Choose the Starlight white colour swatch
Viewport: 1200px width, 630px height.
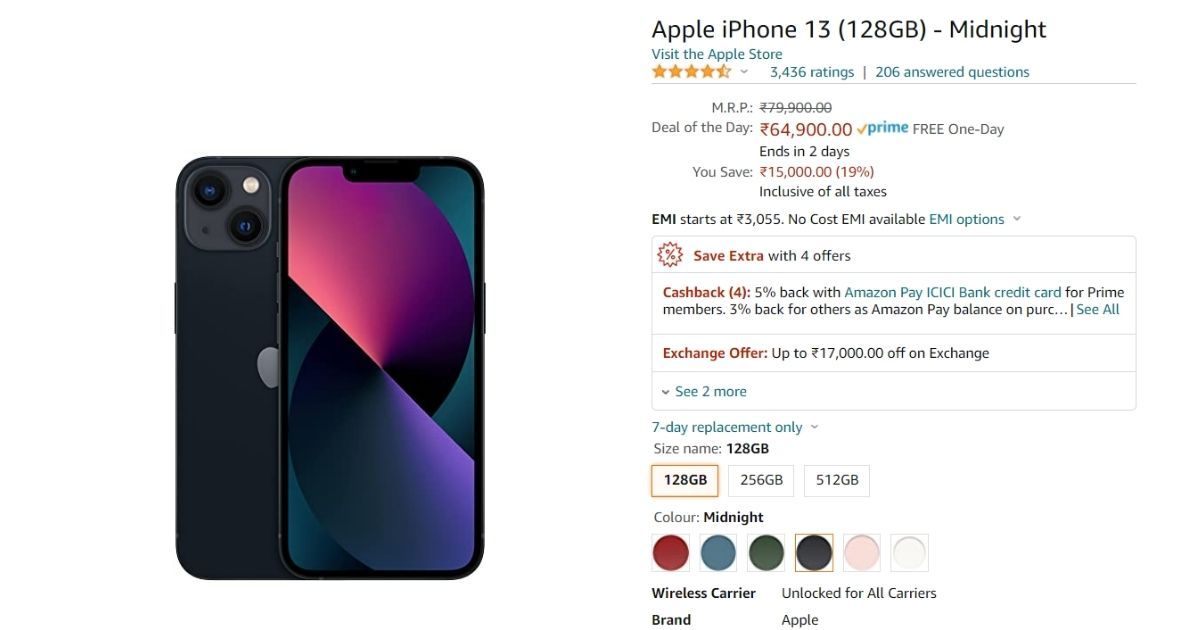(910, 552)
